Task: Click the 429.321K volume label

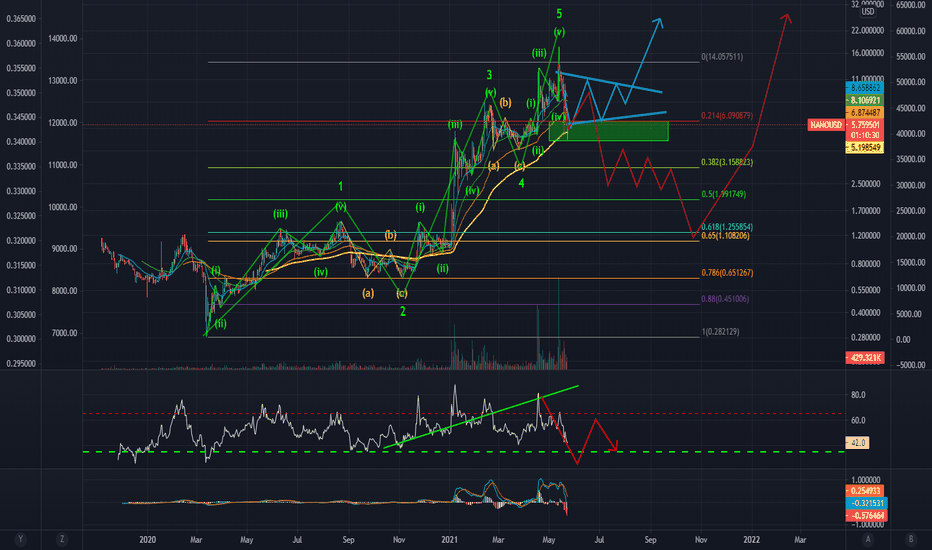Action: 865,357
